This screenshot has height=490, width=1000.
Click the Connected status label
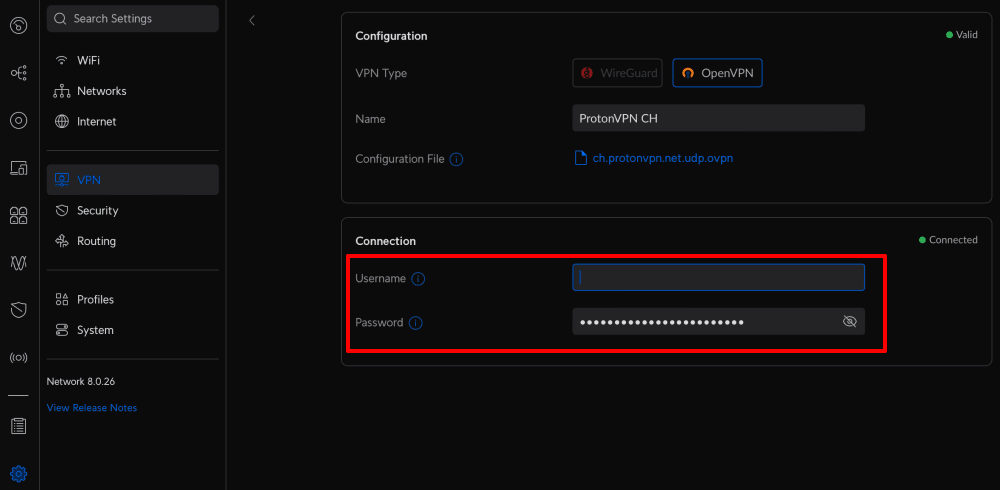948,240
